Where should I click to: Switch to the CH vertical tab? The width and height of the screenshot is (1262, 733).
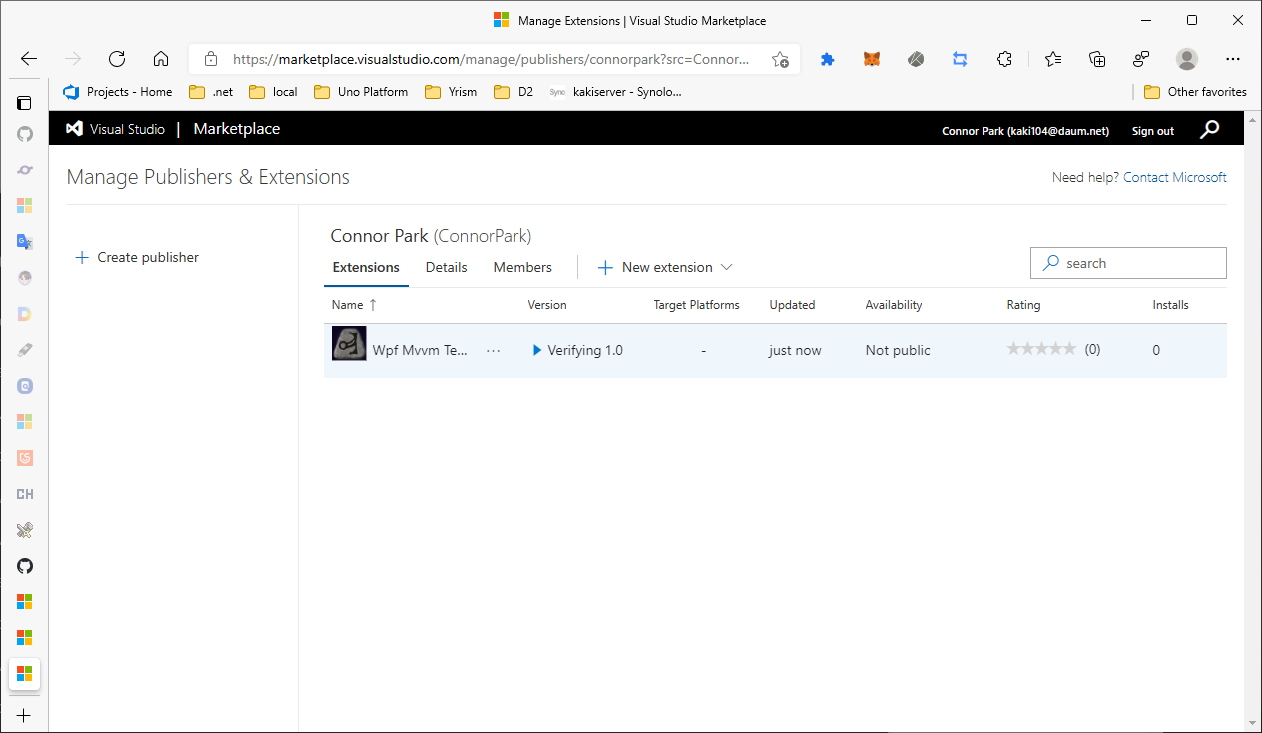25,494
